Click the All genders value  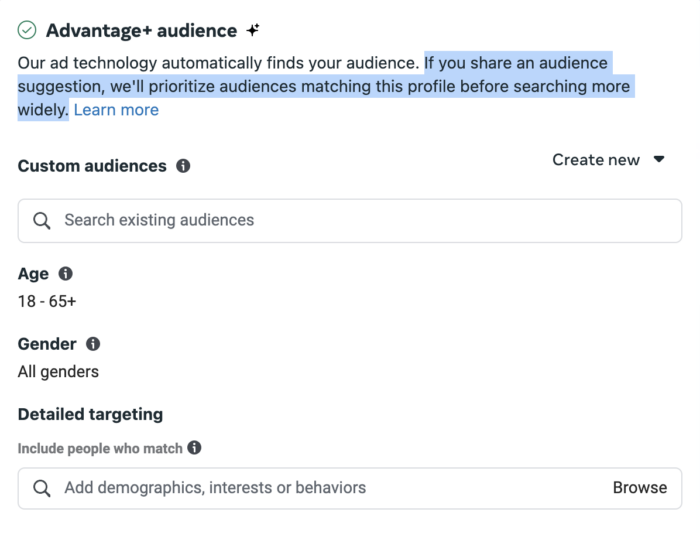click(x=58, y=372)
